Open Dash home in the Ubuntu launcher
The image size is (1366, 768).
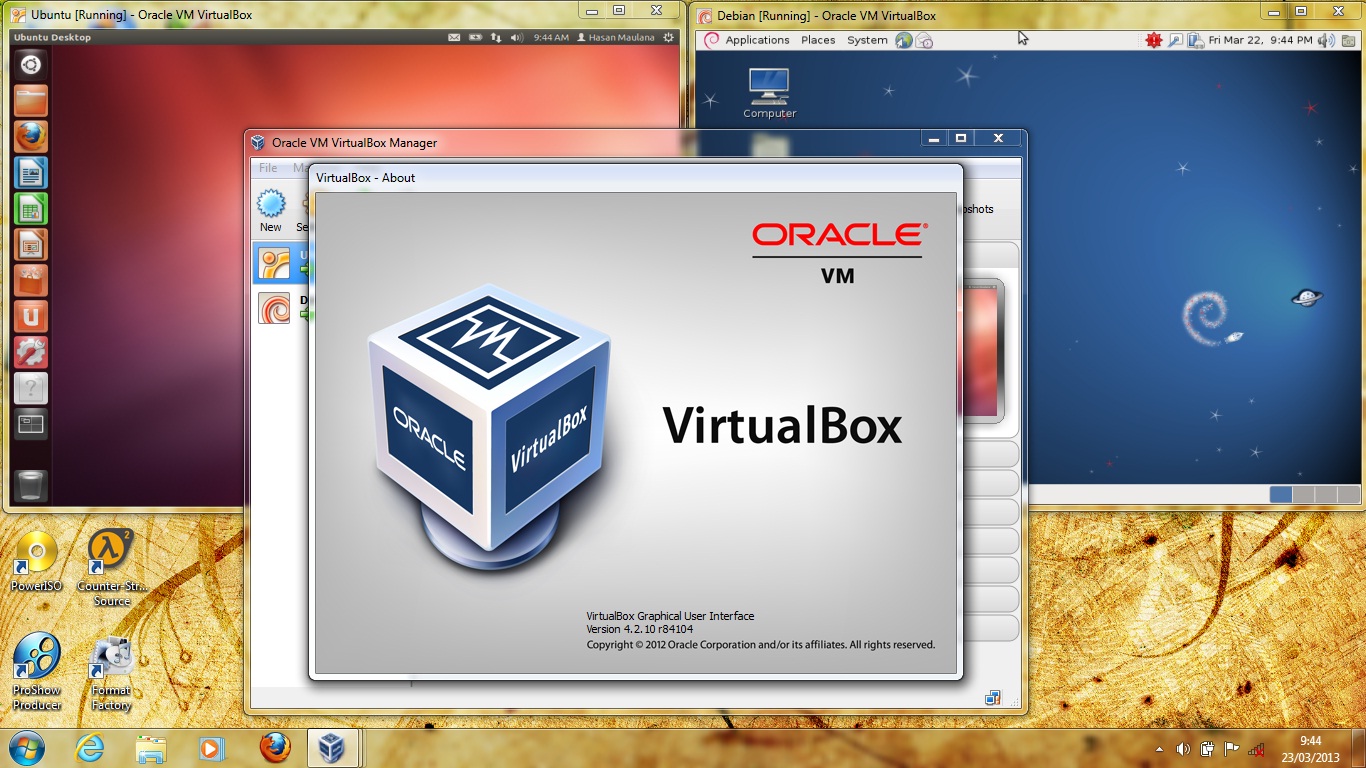click(31, 65)
